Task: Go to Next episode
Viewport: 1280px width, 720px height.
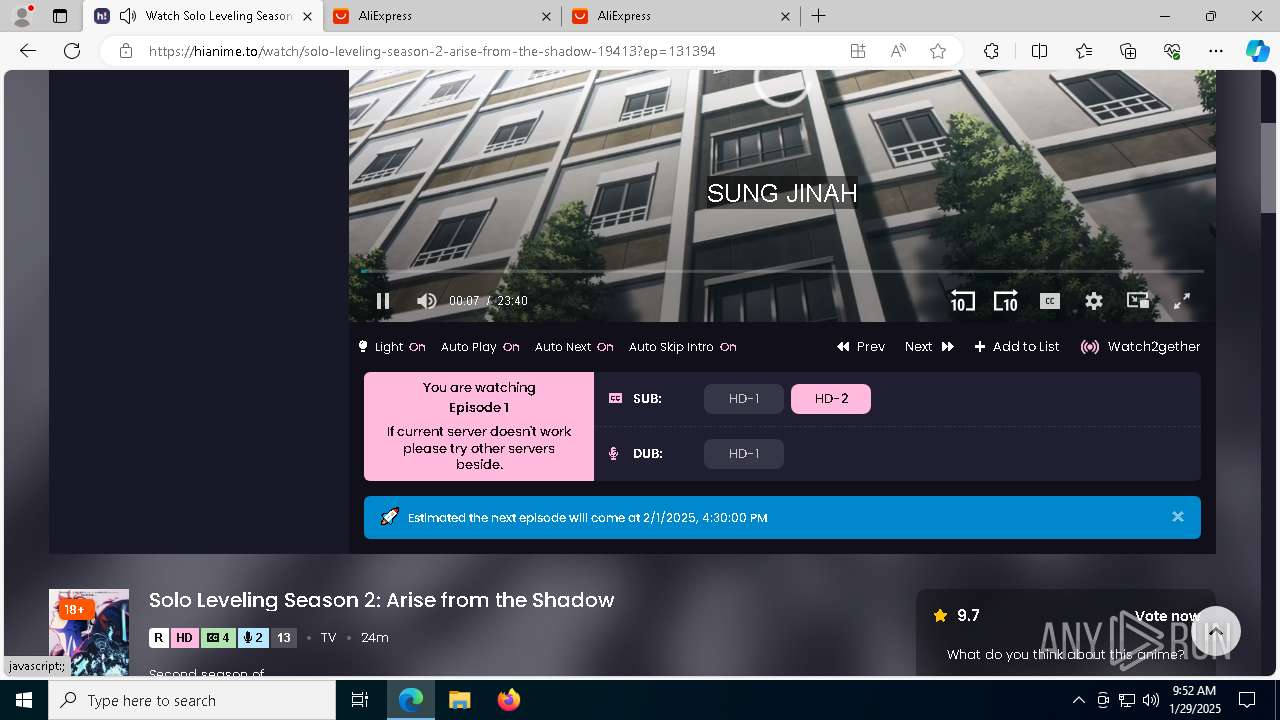Action: pyautogui.click(x=929, y=347)
